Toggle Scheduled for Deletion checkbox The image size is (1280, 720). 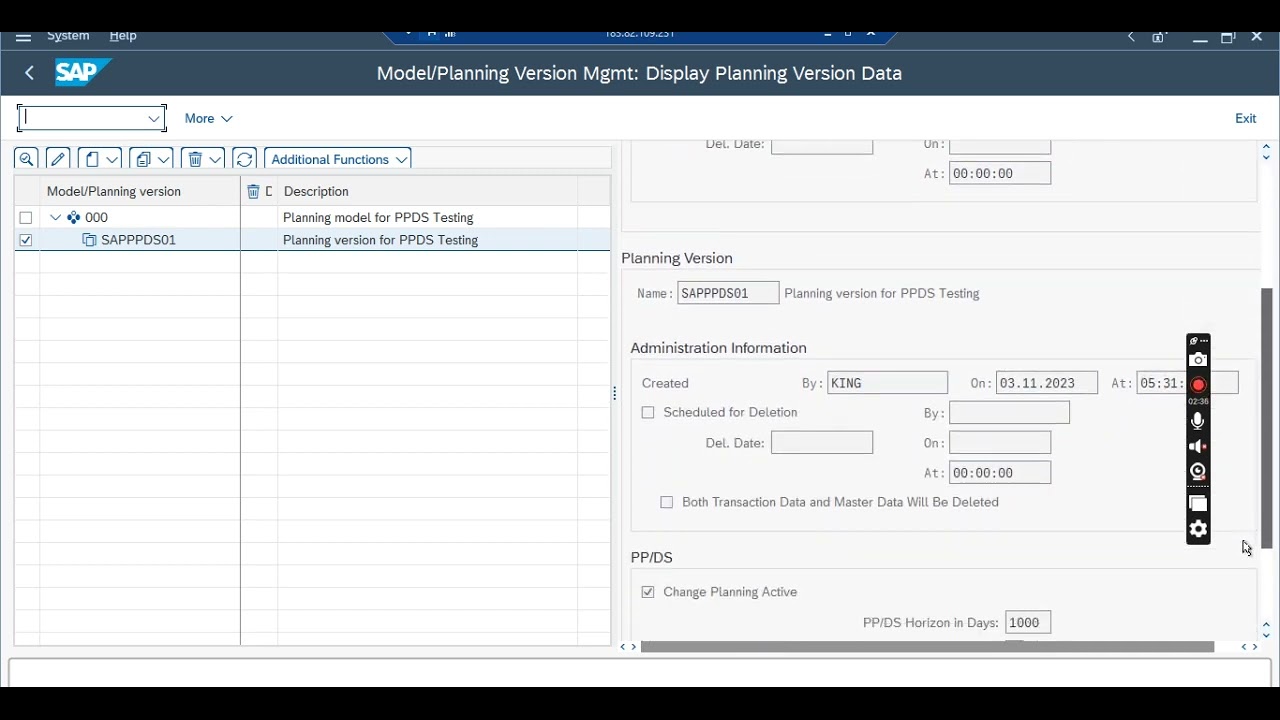coord(648,412)
